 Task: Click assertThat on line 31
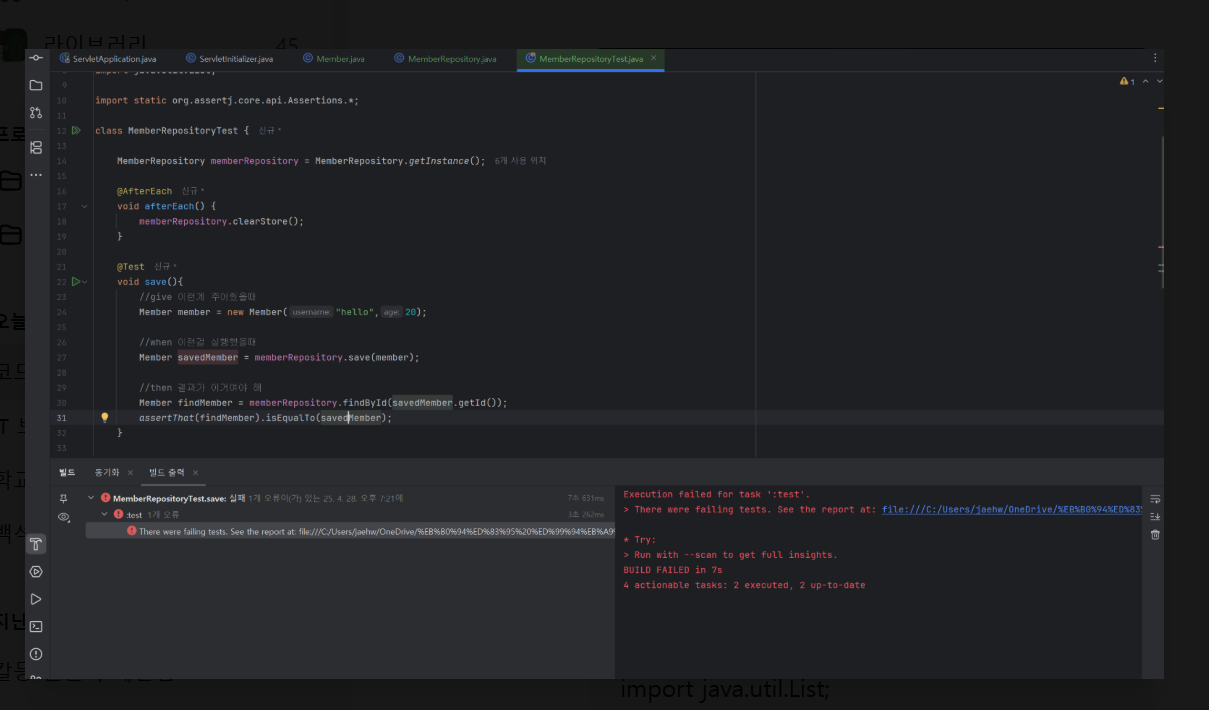point(166,418)
